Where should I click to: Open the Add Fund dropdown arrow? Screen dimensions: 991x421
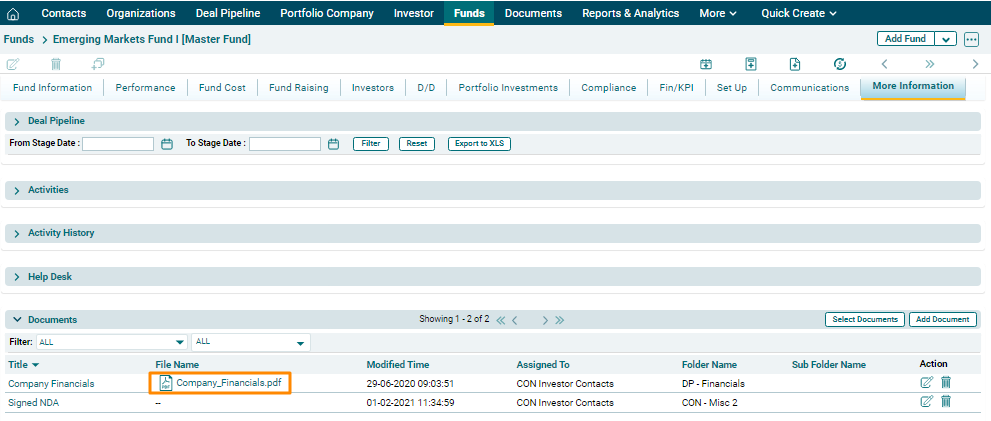tap(946, 39)
